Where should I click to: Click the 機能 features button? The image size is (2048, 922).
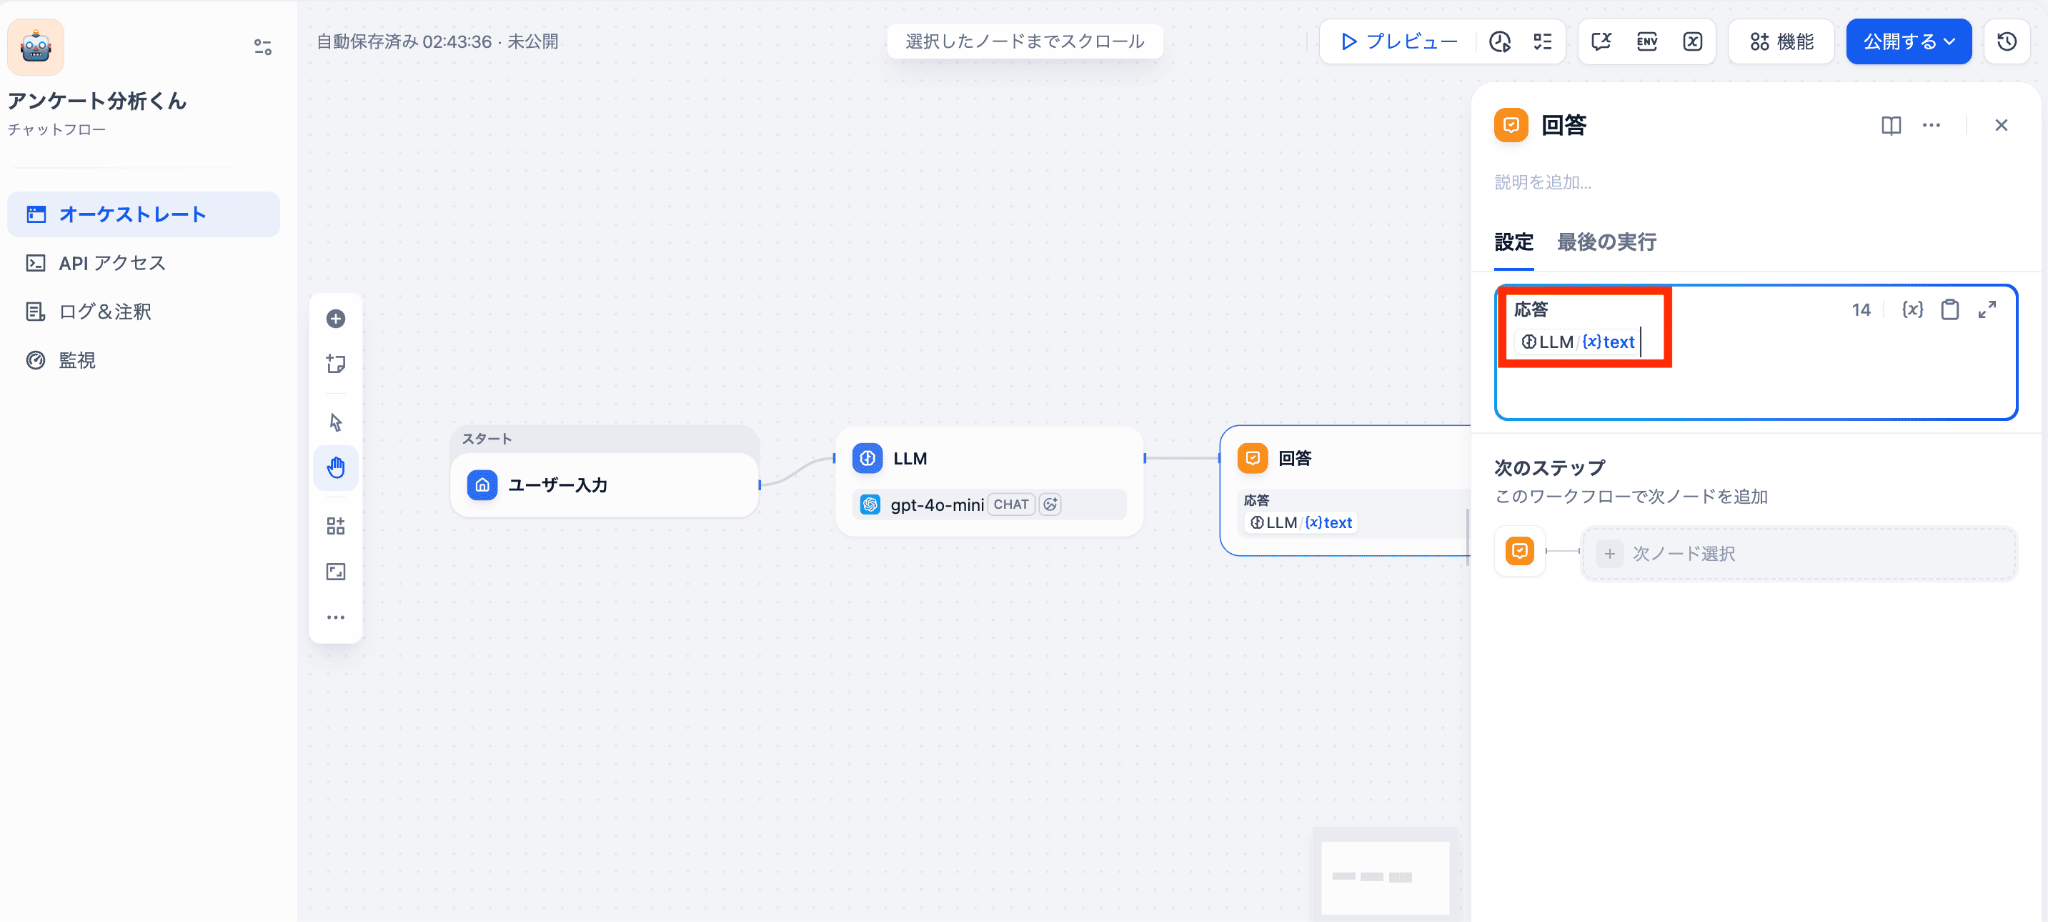coord(1781,41)
